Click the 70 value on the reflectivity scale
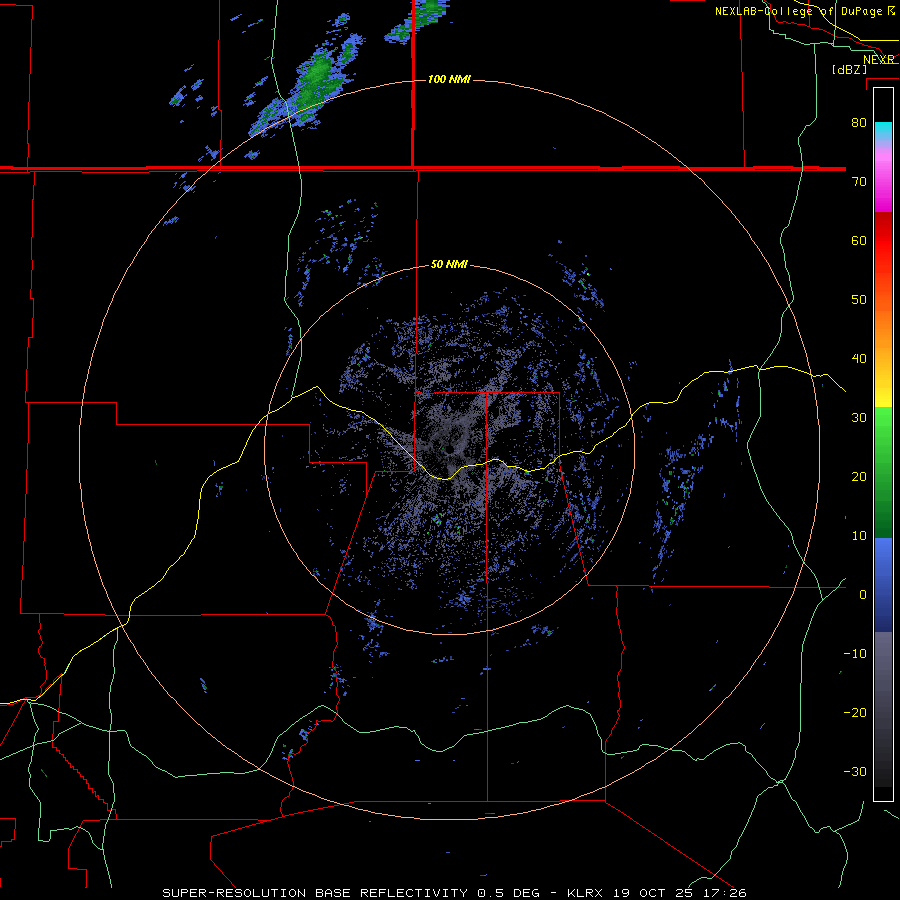The width and height of the screenshot is (900, 900). tap(859, 182)
